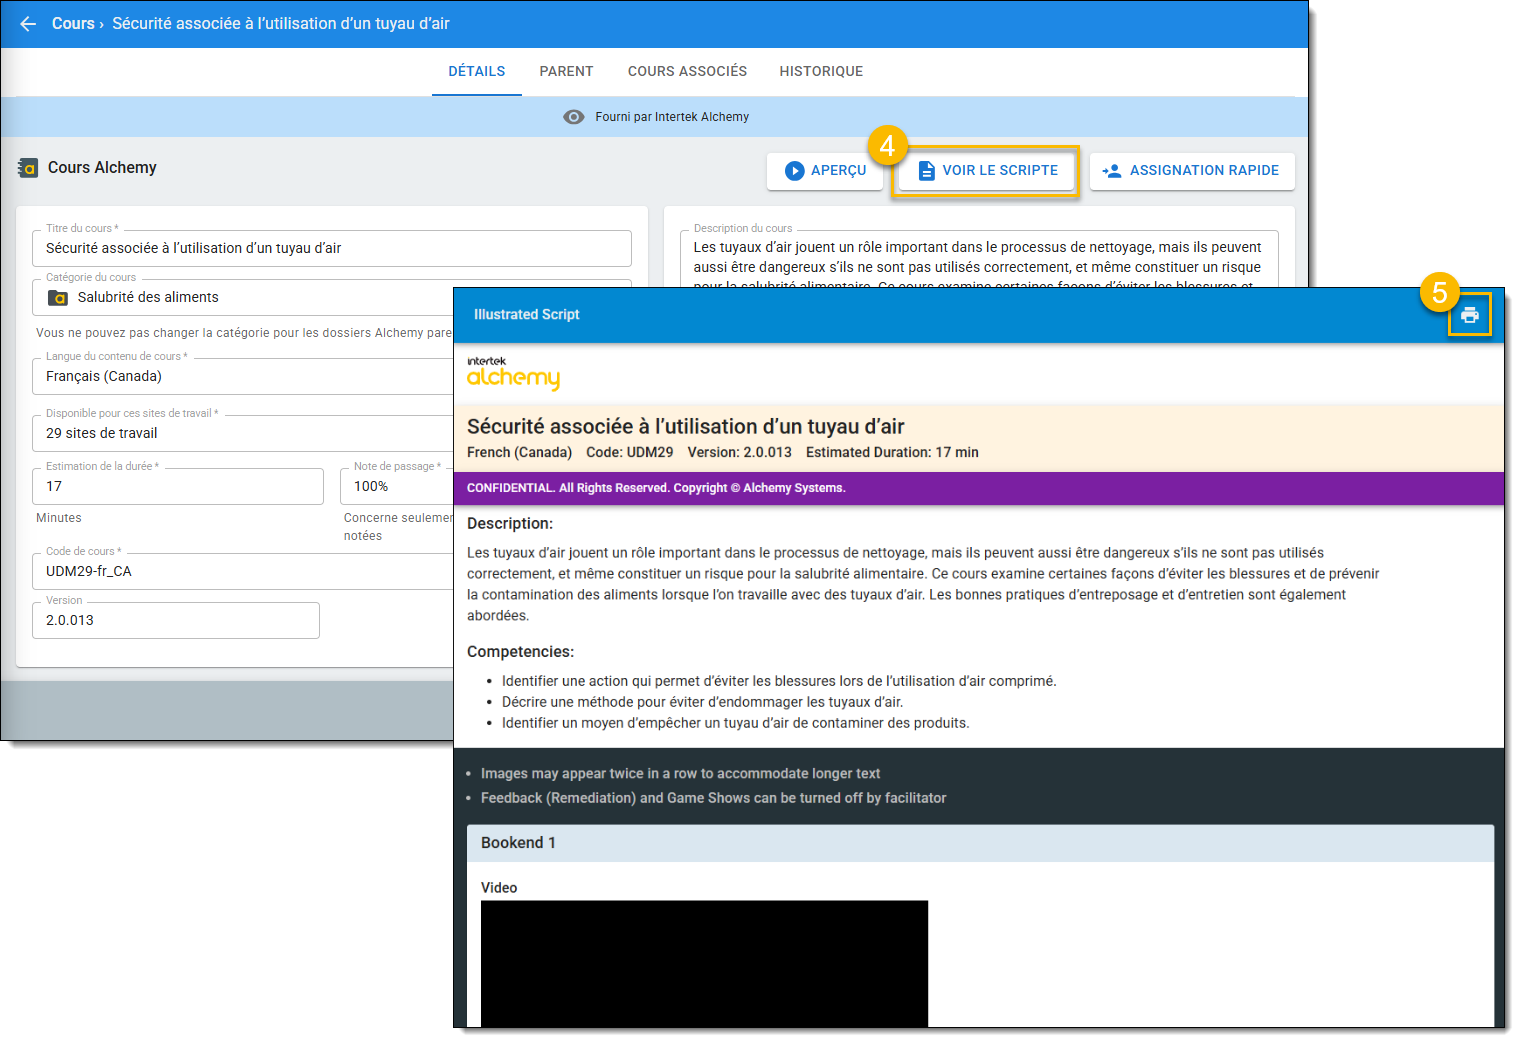Click the Salubrité des aliments folder icon

59,298
